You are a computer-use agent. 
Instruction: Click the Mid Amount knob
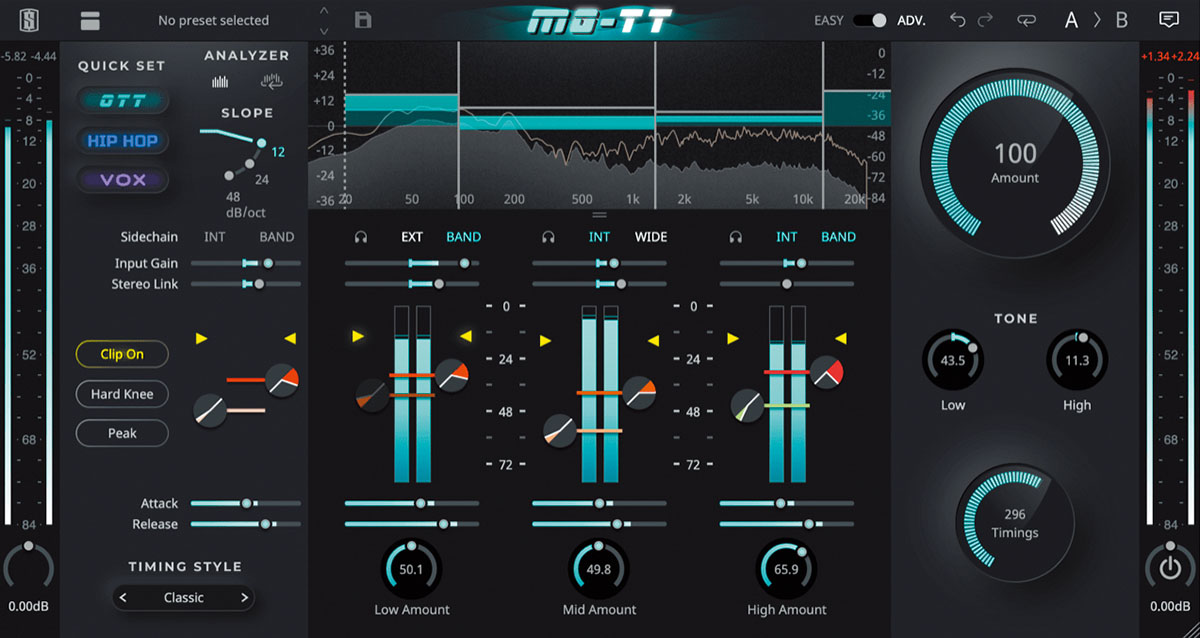pos(599,570)
